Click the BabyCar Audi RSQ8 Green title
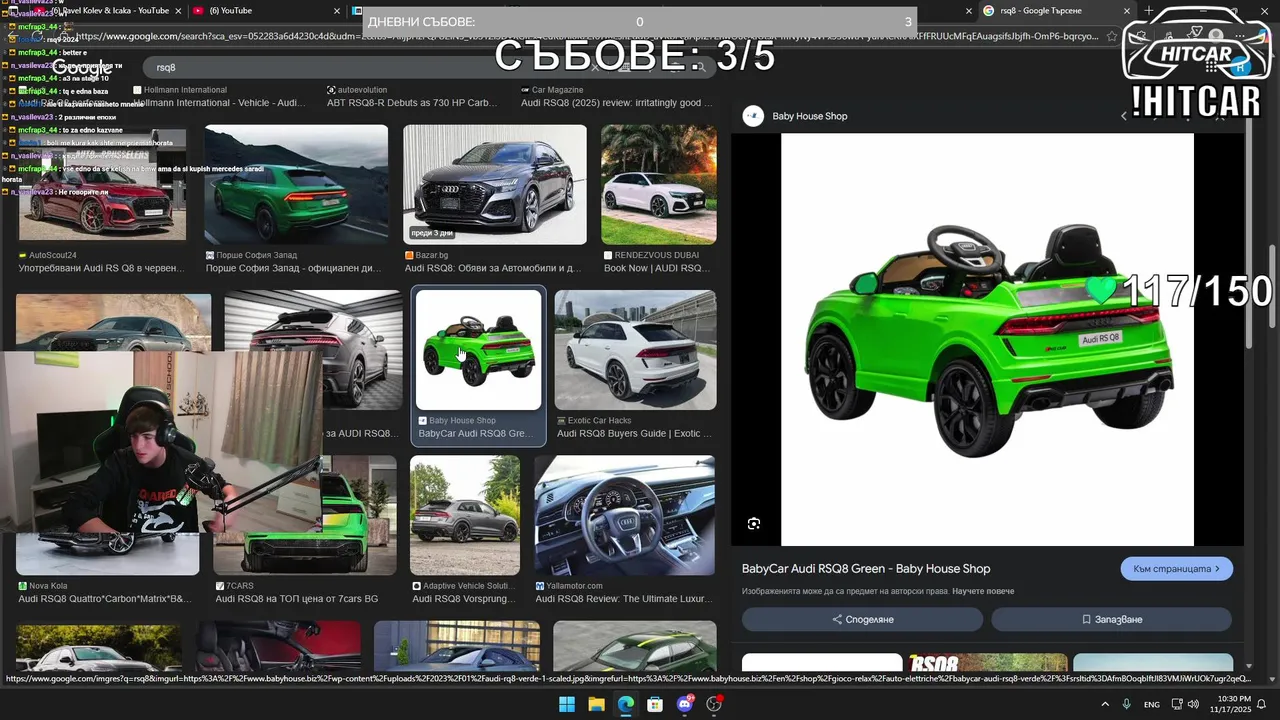1280x720 pixels. click(x=866, y=569)
